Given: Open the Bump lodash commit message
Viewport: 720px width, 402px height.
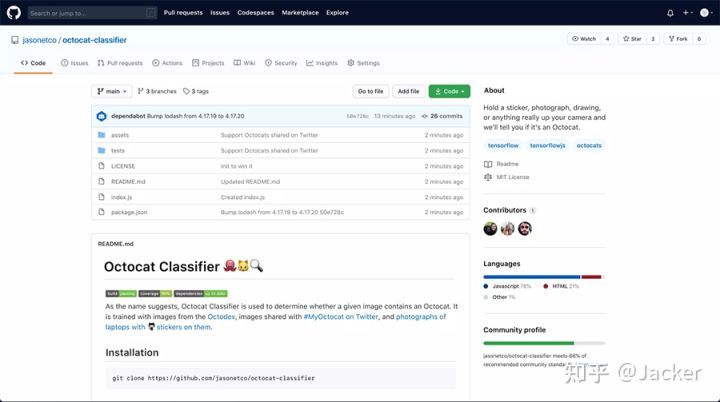Looking at the screenshot, I should (x=196, y=116).
